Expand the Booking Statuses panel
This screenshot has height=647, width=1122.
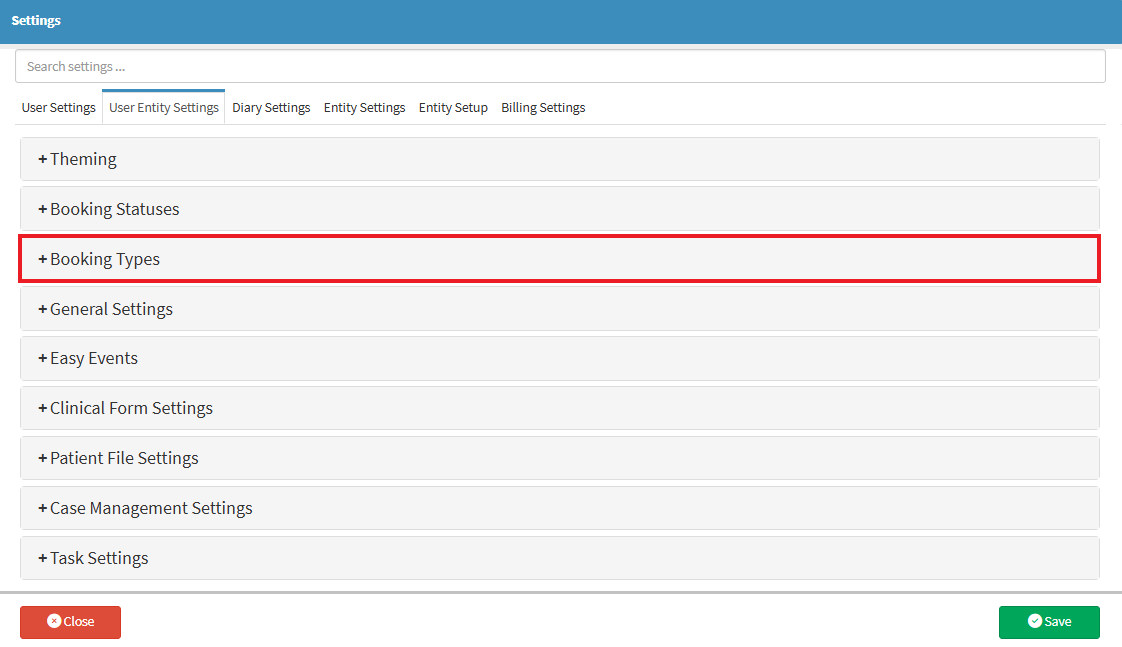tap(560, 209)
